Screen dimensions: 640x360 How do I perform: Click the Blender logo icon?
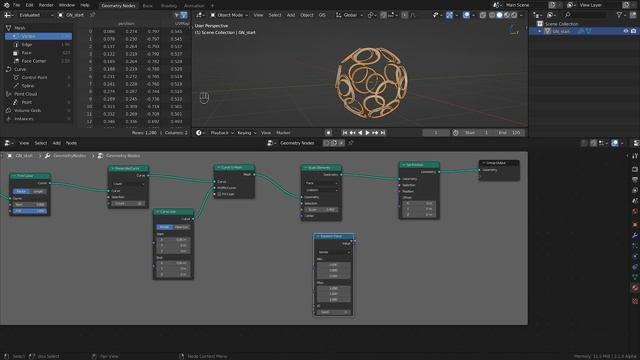coord(7,5)
